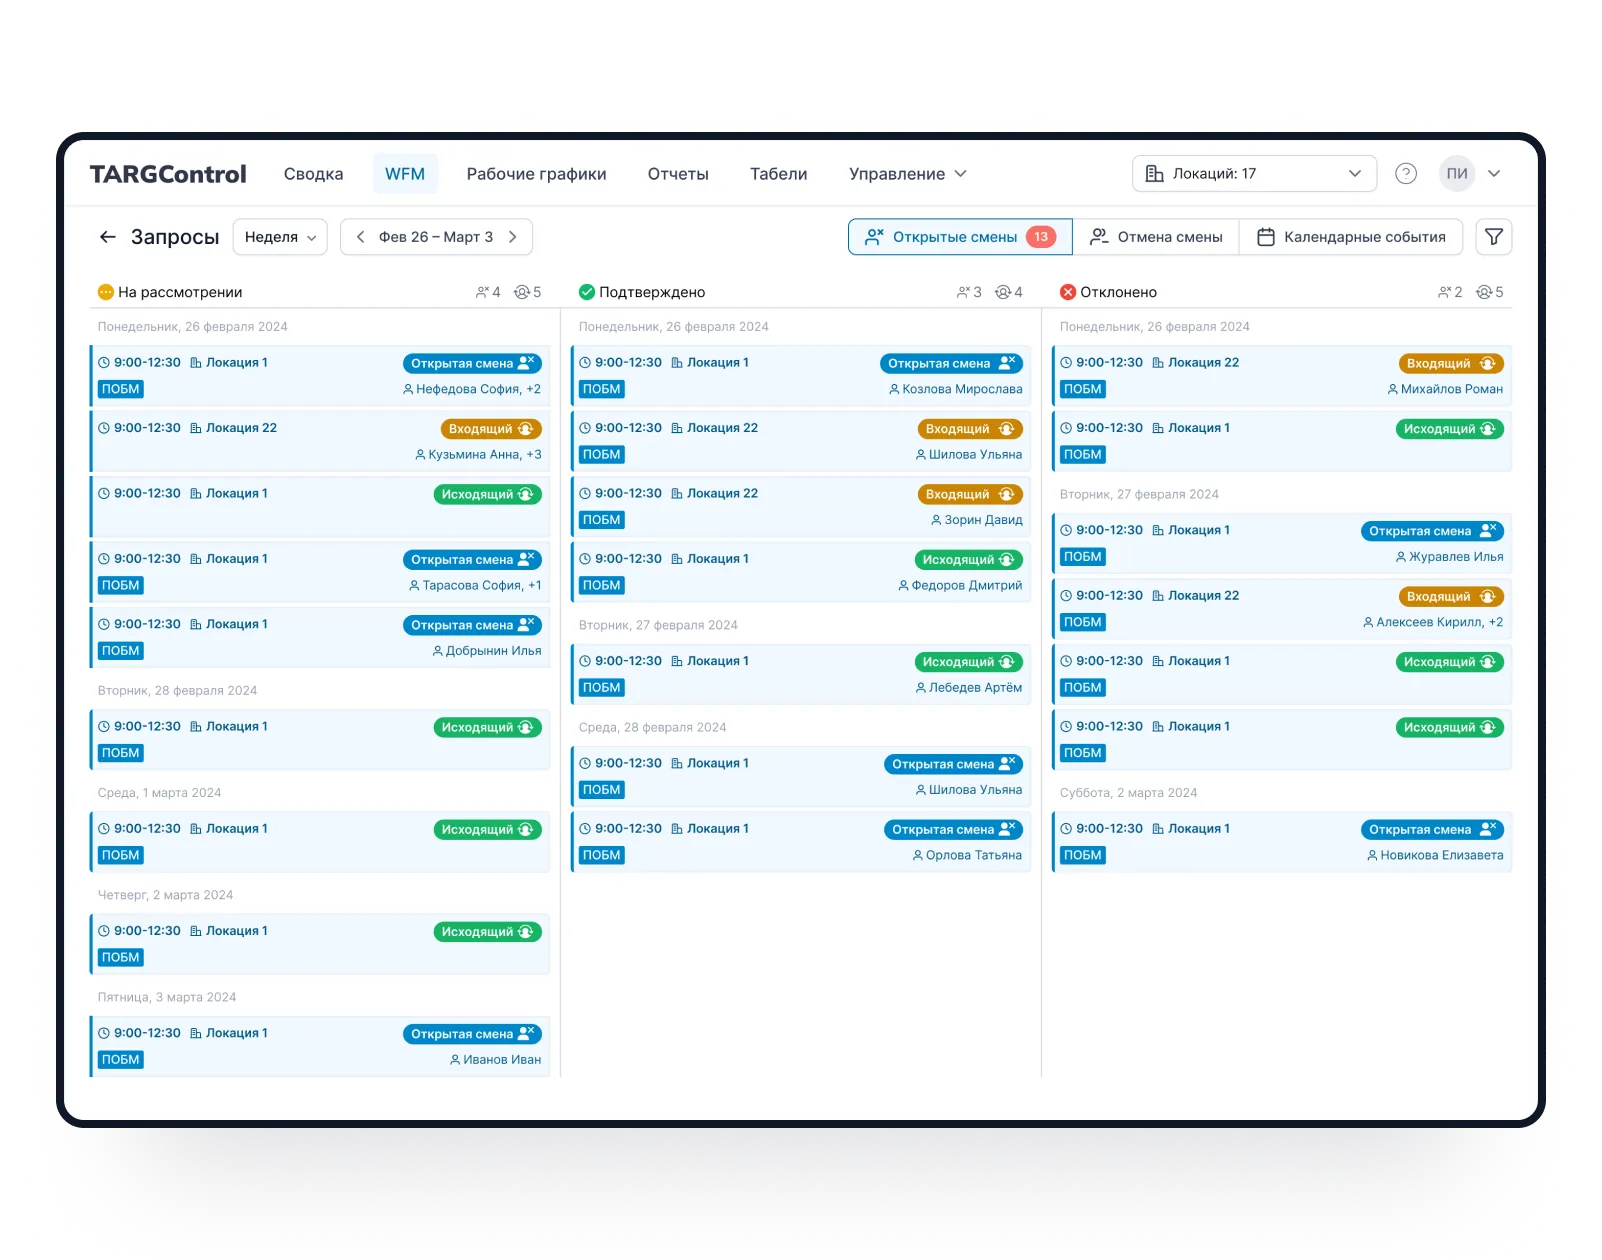
Task: Open Кузьмина Анна incoming request card
Action: pos(320,441)
